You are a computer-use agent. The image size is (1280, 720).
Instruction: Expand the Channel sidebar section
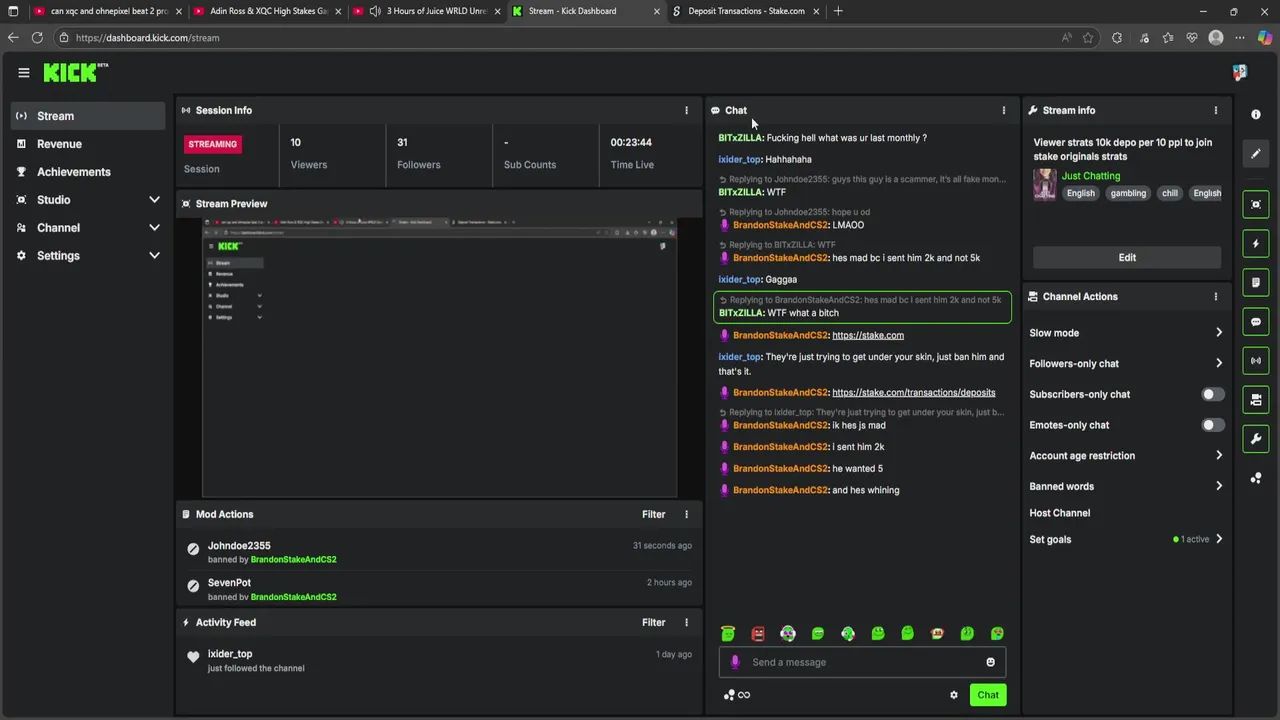(x=154, y=228)
